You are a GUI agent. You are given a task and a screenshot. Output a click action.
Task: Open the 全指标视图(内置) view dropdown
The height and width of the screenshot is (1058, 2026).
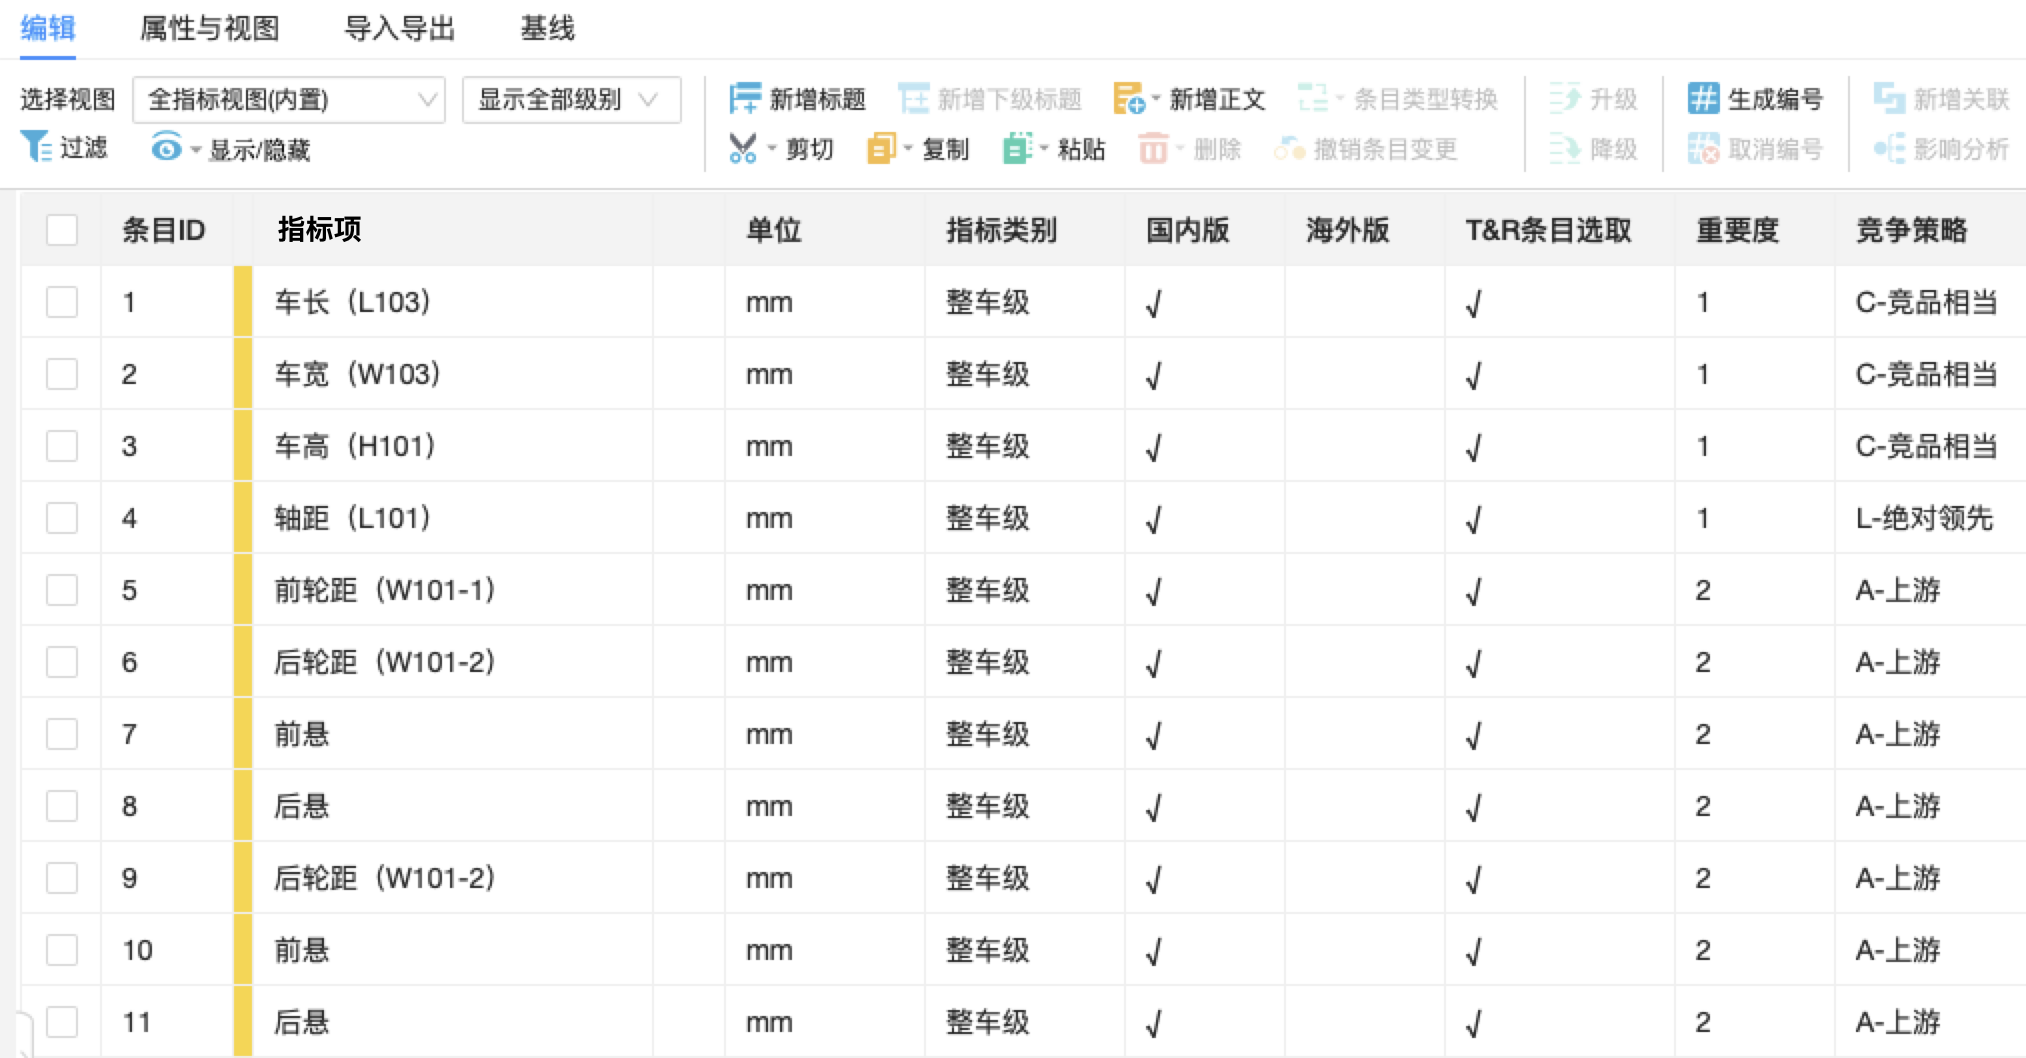tap(288, 100)
